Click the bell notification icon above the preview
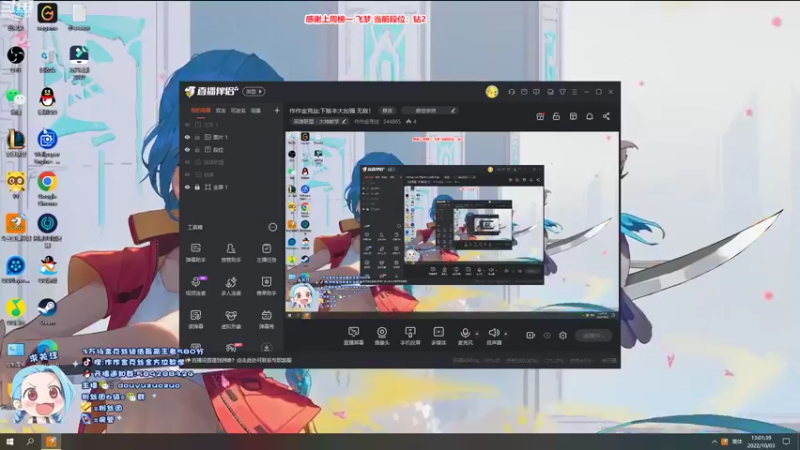 tap(589, 116)
